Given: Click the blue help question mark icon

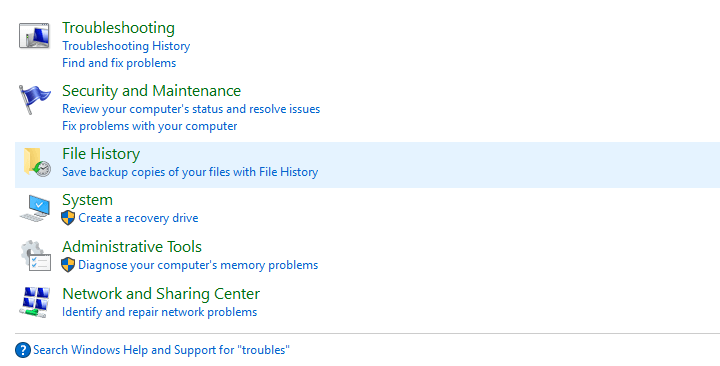Looking at the screenshot, I should coord(22,350).
